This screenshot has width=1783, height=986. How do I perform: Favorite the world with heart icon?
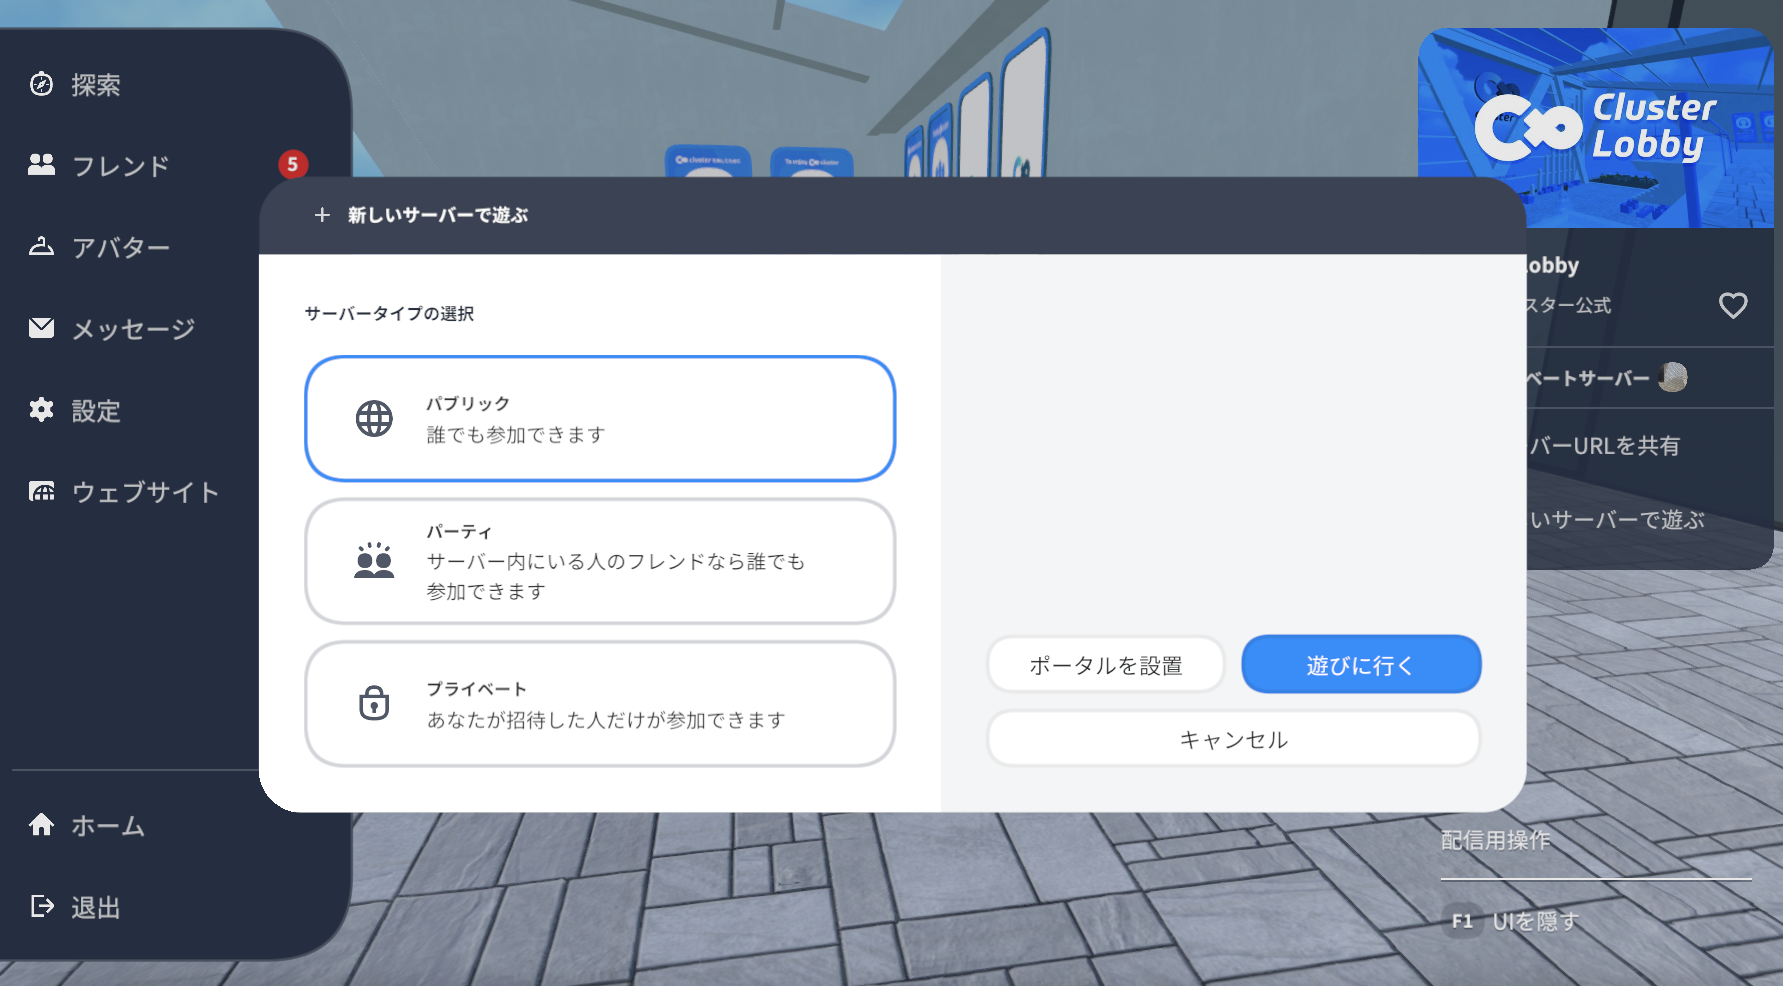(1733, 305)
